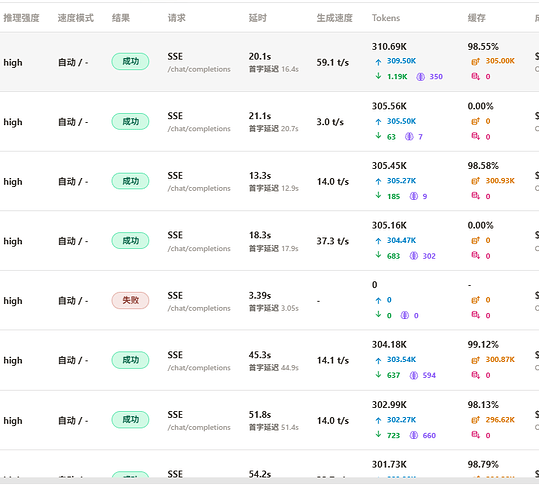Click the pink cache-write icon in the 98.58% row
Image resolution: width=539 pixels, height=500 pixels.
tap(475, 196)
